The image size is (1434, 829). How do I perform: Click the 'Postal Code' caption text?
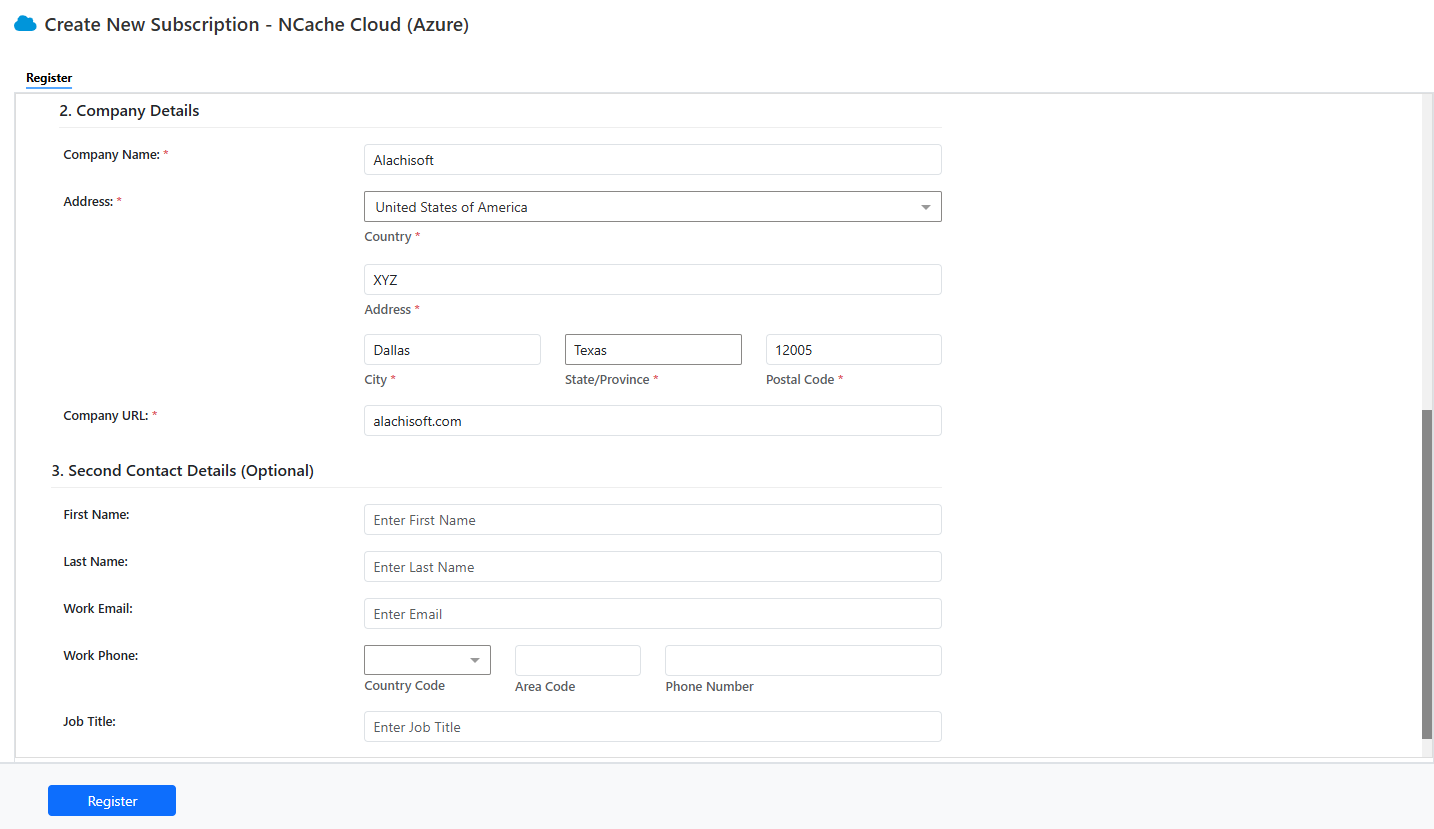(800, 380)
